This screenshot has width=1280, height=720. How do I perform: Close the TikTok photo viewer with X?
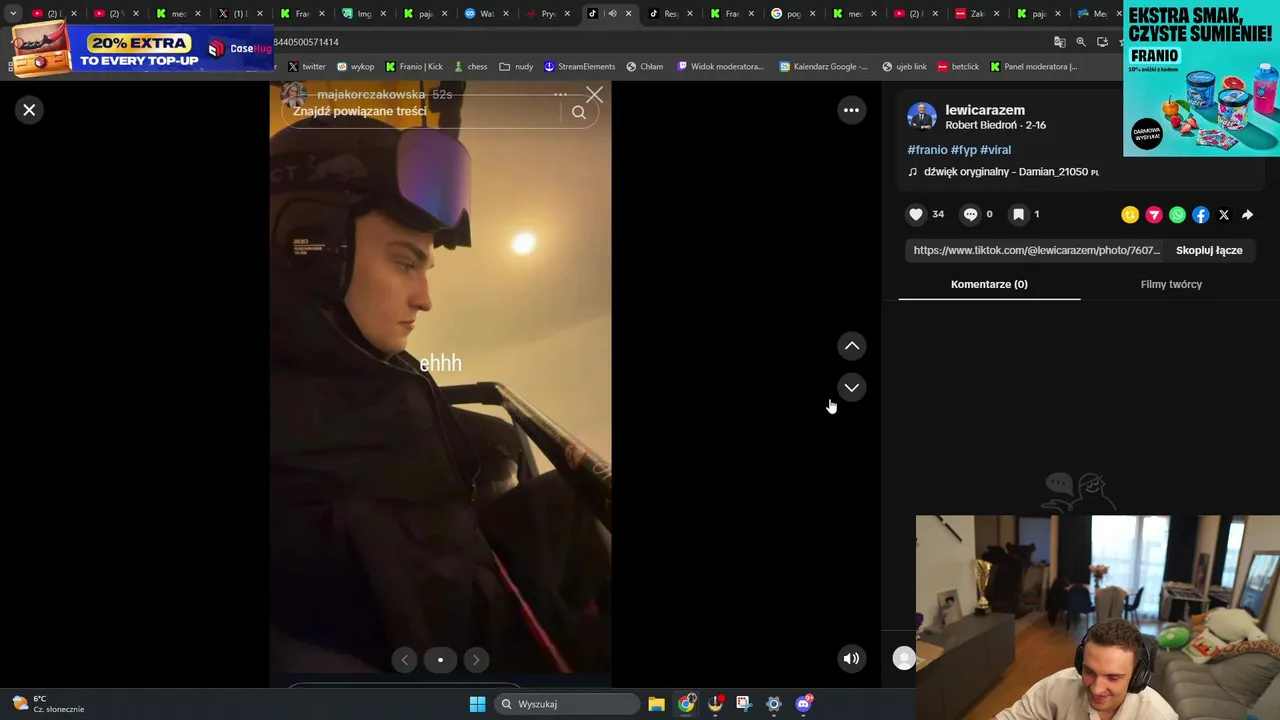click(29, 110)
